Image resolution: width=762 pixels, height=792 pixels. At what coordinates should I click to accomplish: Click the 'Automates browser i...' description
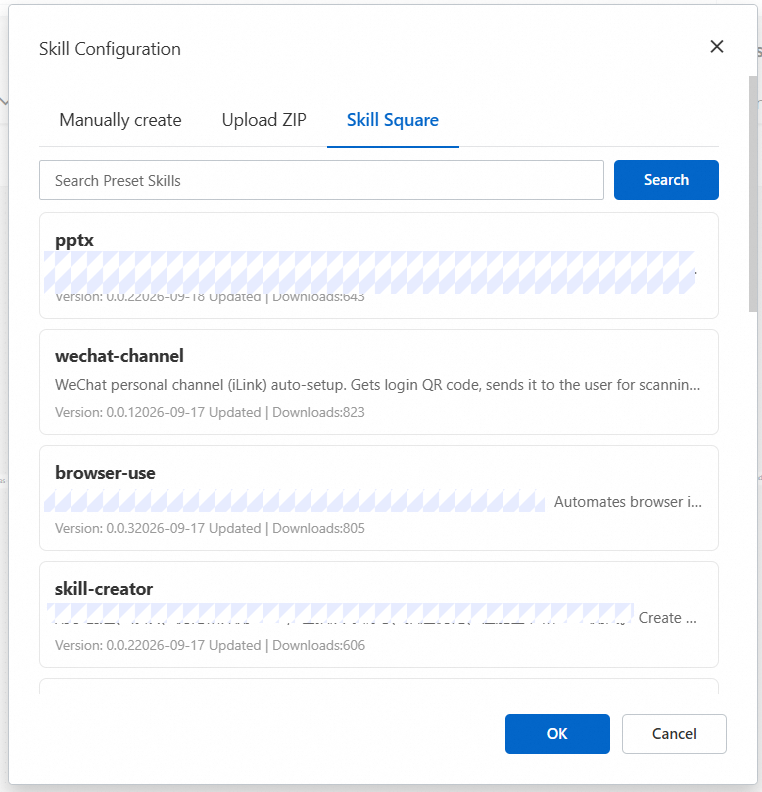(628, 502)
